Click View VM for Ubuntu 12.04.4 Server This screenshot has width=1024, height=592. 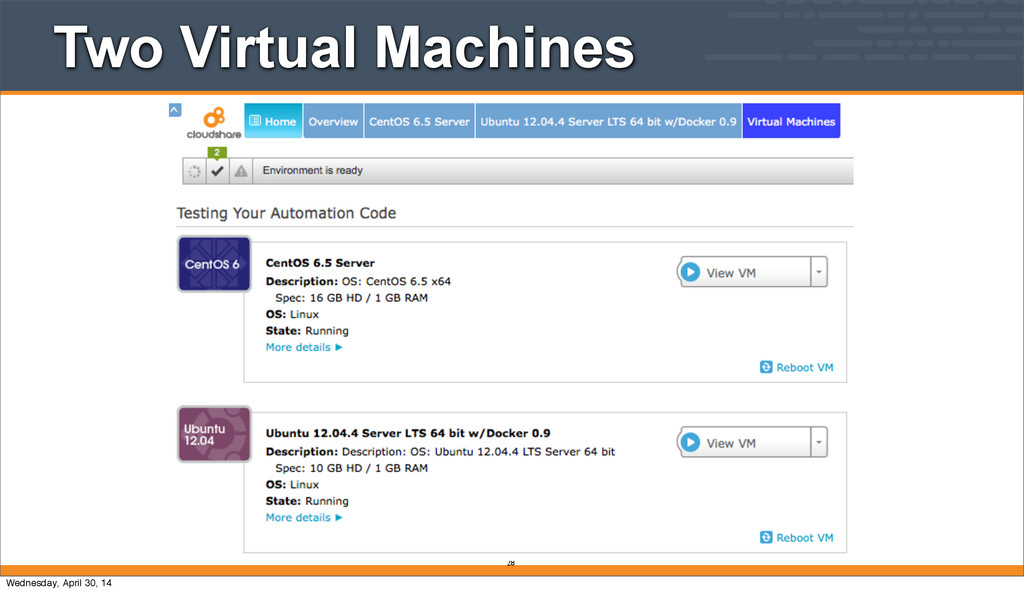click(744, 443)
